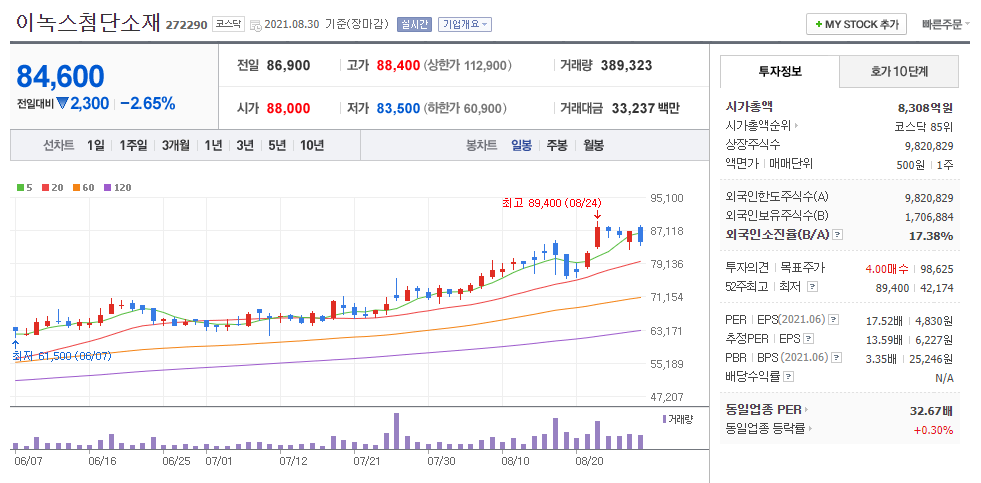Click the green 5-day moving average legend marker

point(21,187)
